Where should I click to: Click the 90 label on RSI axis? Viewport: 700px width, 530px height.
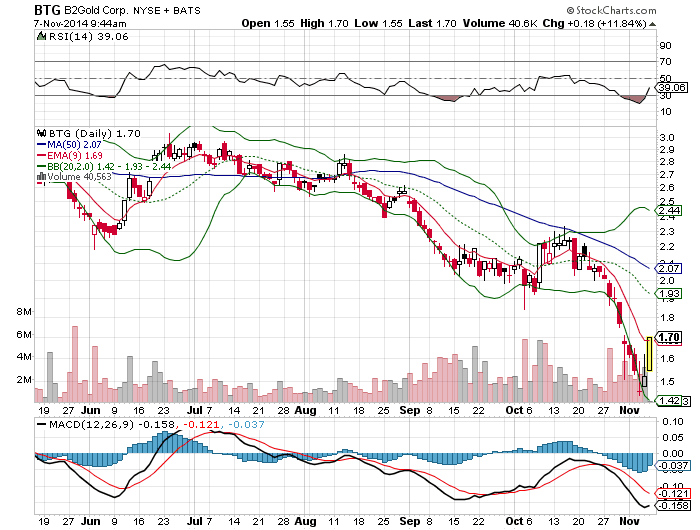click(x=665, y=46)
